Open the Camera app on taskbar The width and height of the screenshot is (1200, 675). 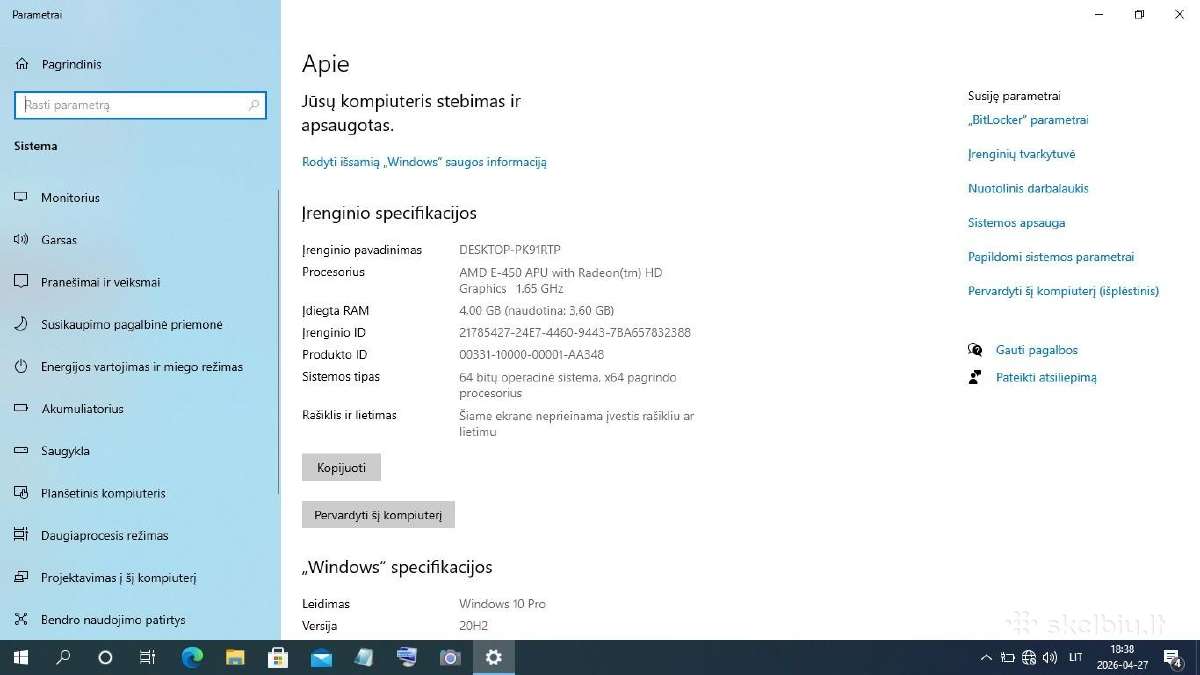(450, 657)
